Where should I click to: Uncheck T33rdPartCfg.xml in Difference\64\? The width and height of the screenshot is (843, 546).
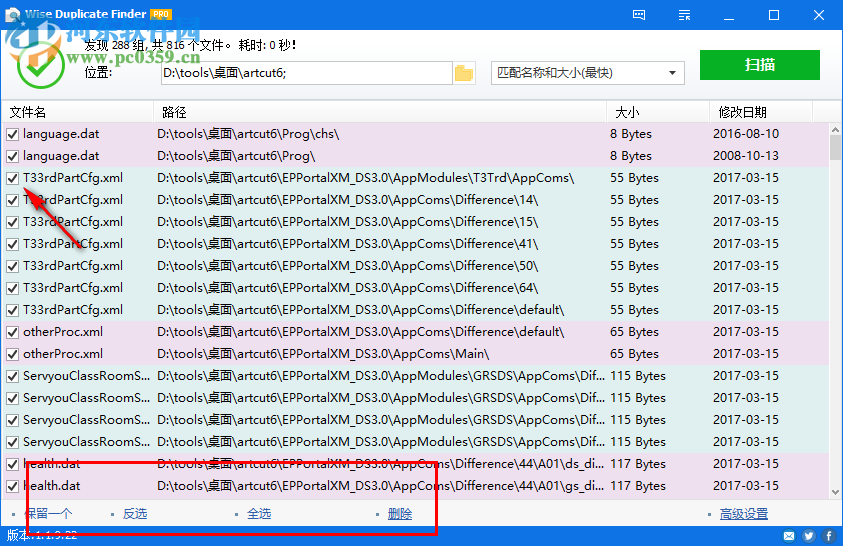pos(12,289)
